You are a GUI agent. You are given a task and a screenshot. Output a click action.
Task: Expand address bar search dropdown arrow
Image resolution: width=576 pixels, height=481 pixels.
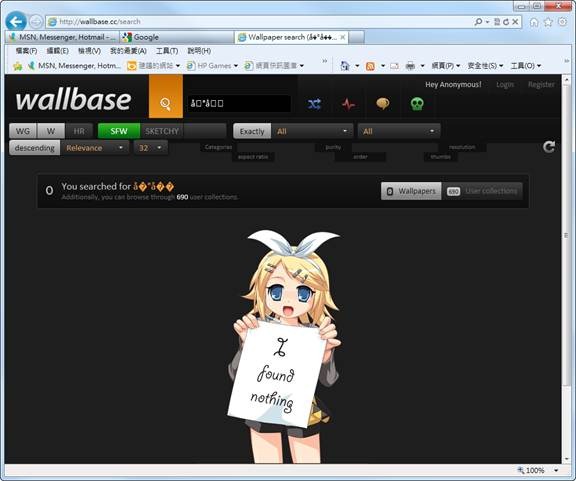pos(487,22)
